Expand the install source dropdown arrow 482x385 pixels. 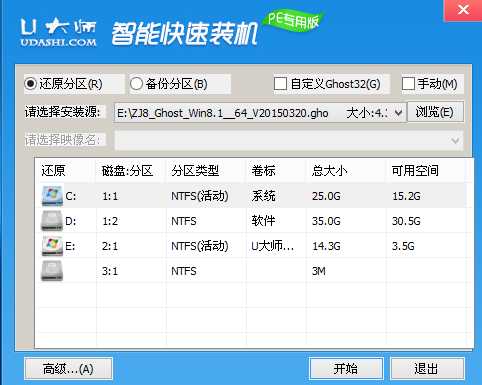[398, 113]
